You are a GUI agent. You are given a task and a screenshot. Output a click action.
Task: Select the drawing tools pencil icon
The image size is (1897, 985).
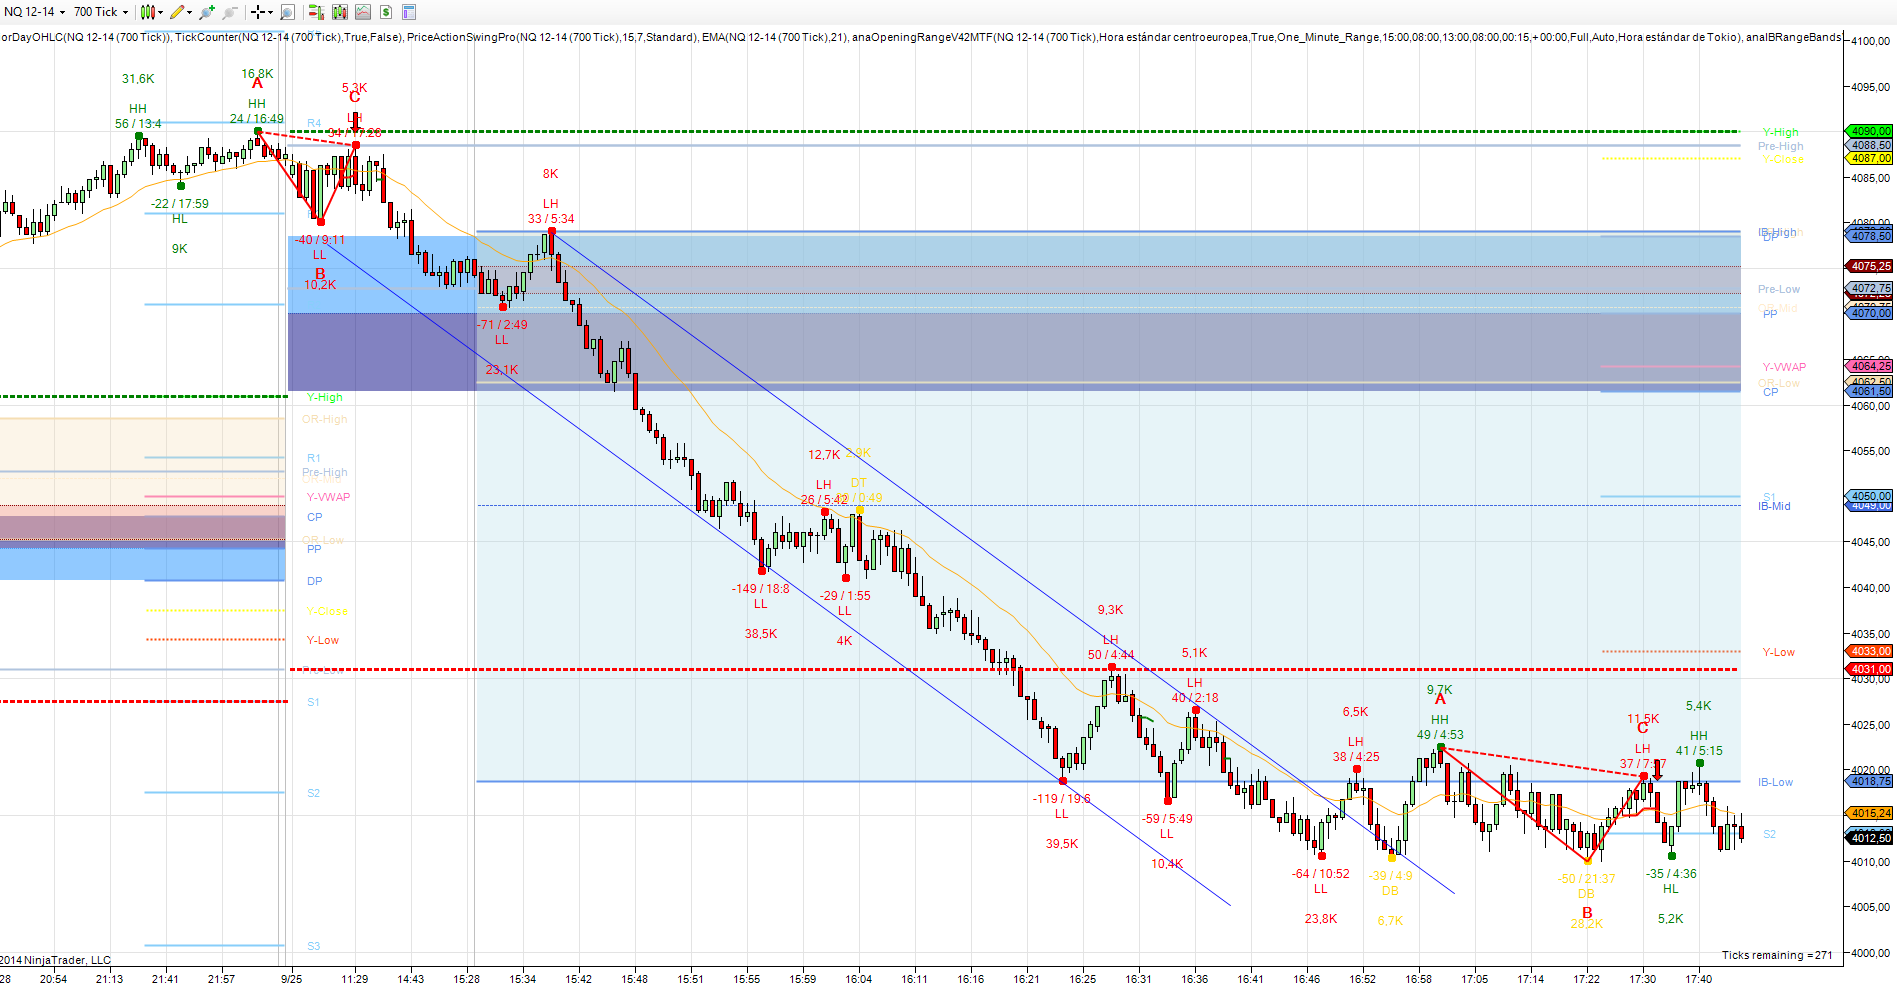coord(177,12)
